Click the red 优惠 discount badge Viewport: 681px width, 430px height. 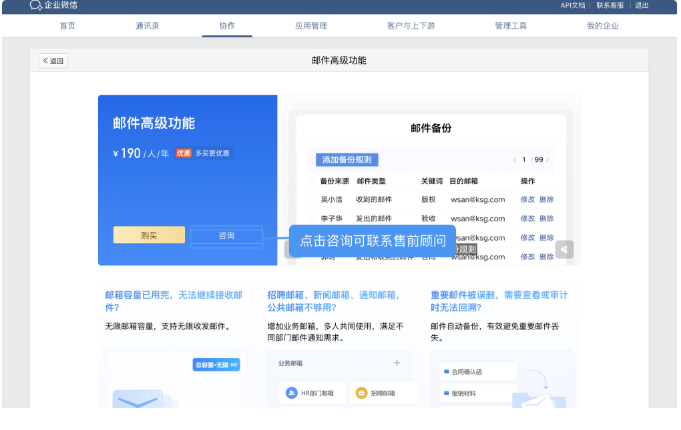pos(183,153)
